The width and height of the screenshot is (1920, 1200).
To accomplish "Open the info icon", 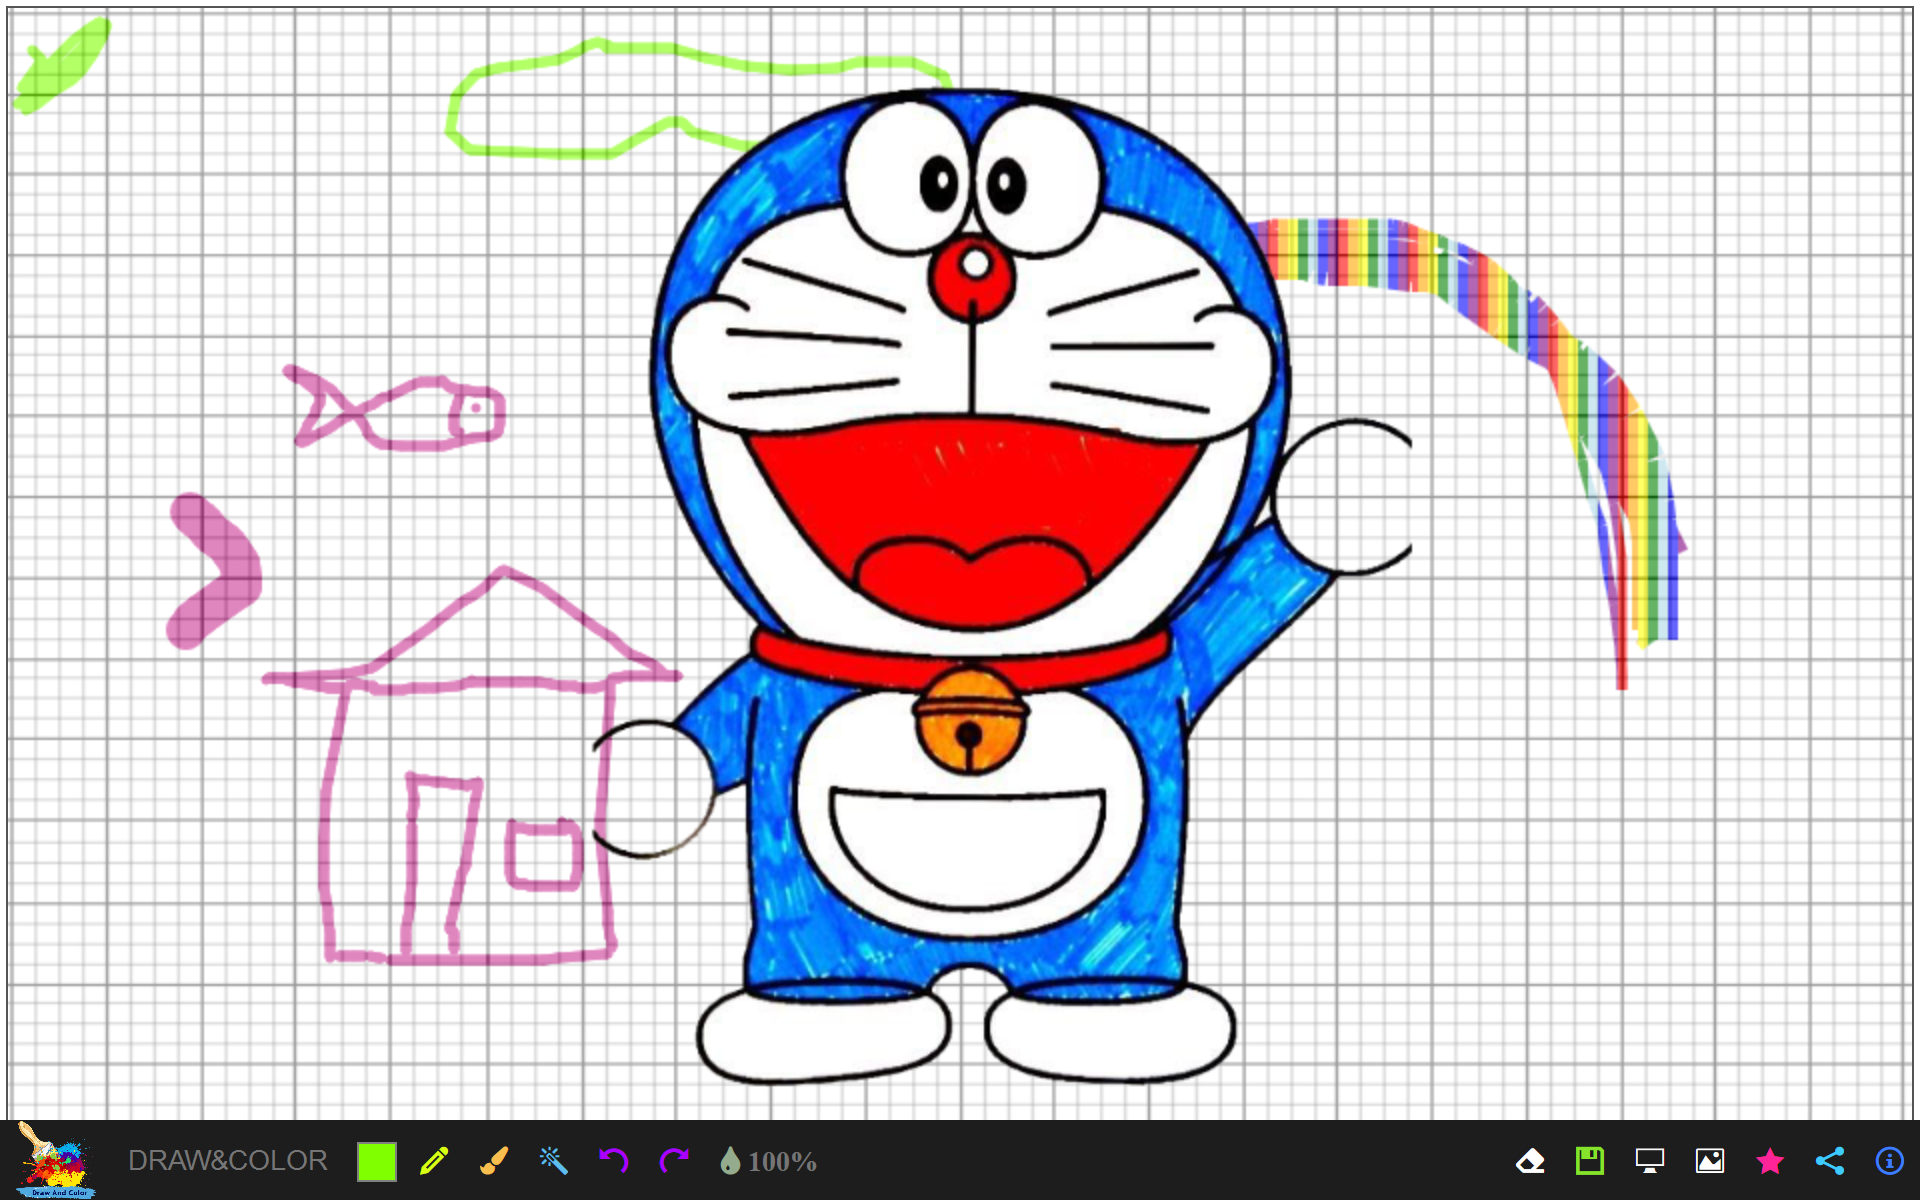I will [x=1889, y=1161].
